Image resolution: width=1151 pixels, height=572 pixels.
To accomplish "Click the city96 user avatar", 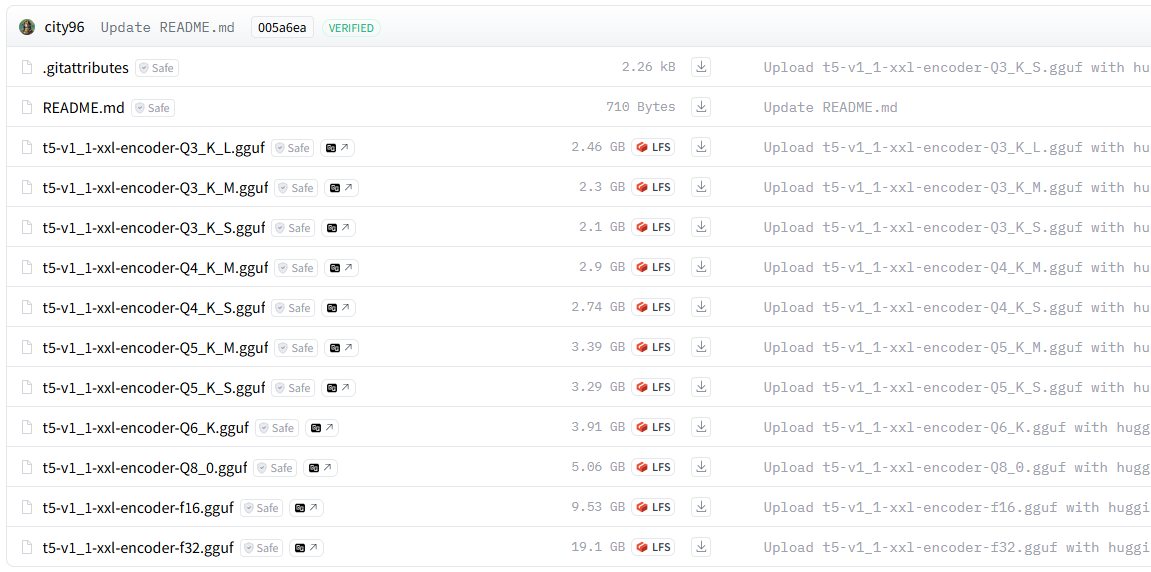I will (x=27, y=28).
